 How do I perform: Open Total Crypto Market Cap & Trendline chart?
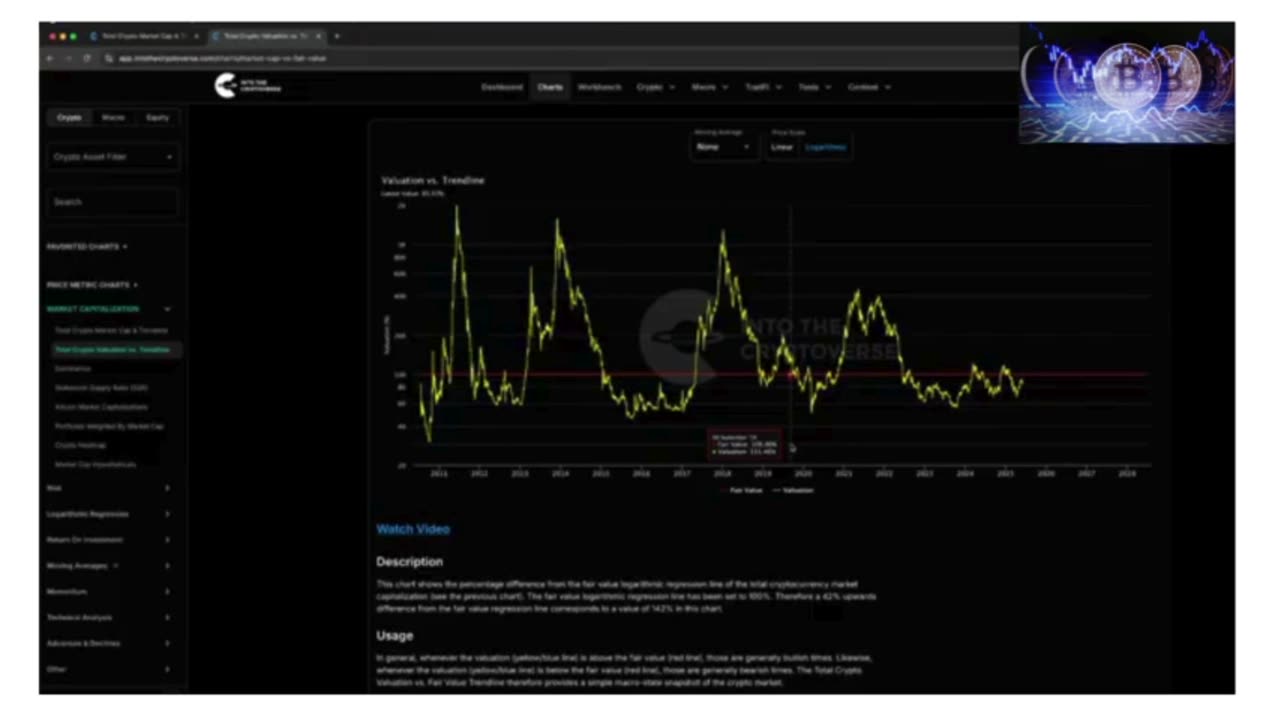click(x=111, y=330)
